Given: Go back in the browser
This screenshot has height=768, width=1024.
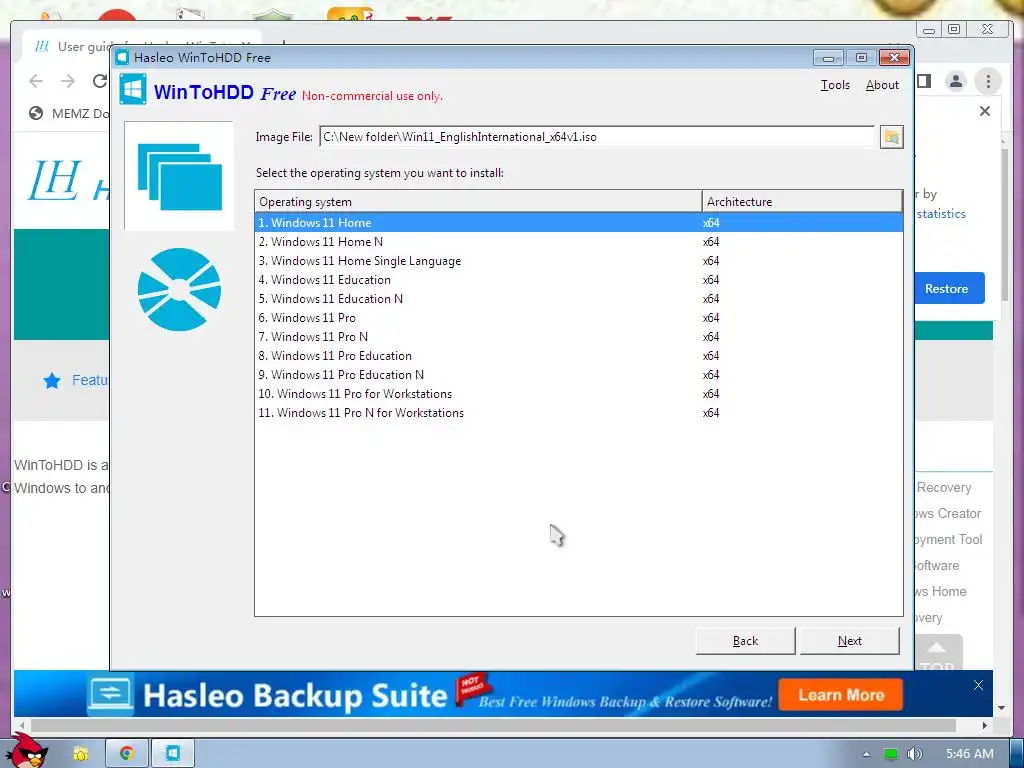Looking at the screenshot, I should point(36,81).
